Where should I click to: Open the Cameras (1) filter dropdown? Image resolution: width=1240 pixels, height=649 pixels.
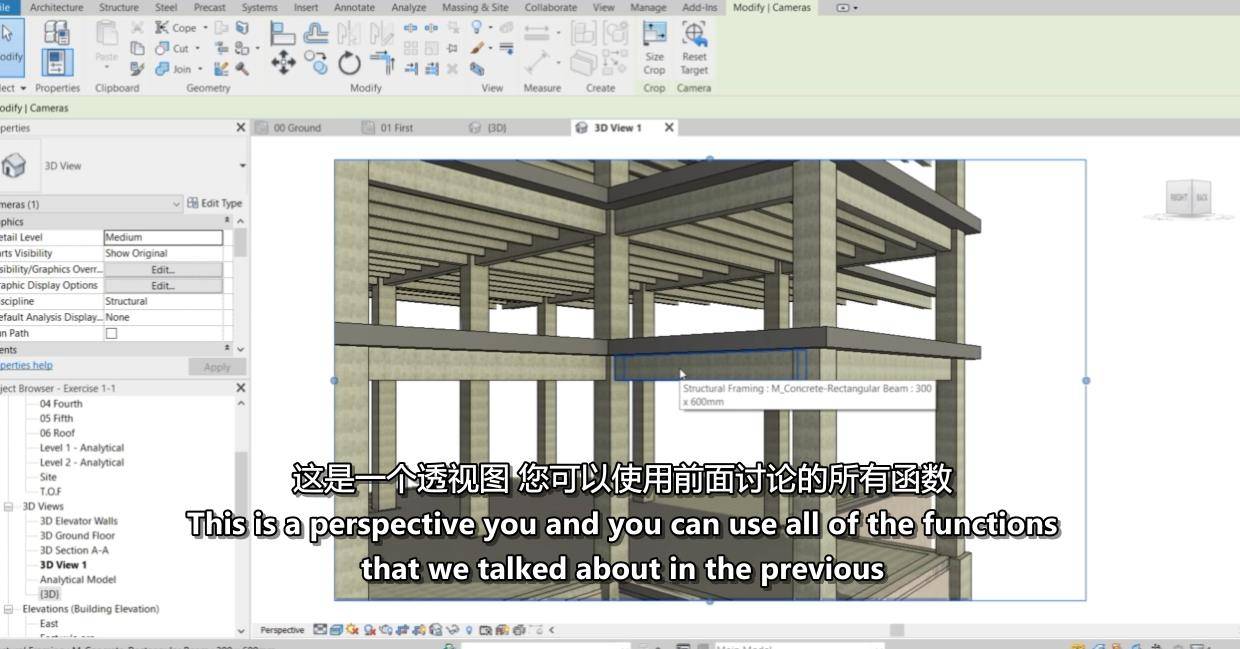pos(177,204)
